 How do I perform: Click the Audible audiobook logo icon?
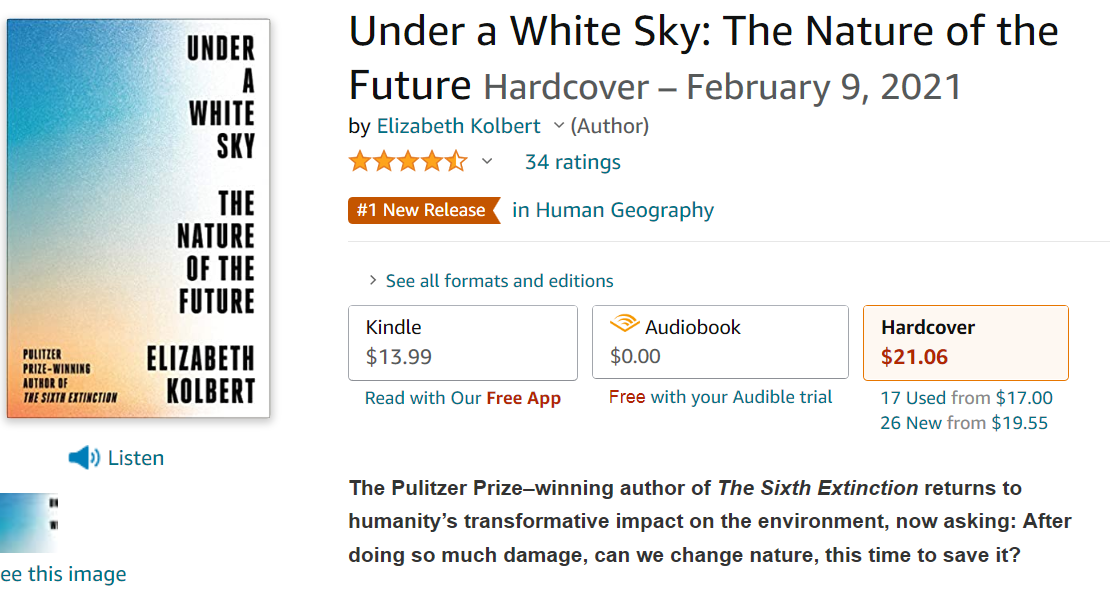click(x=625, y=326)
